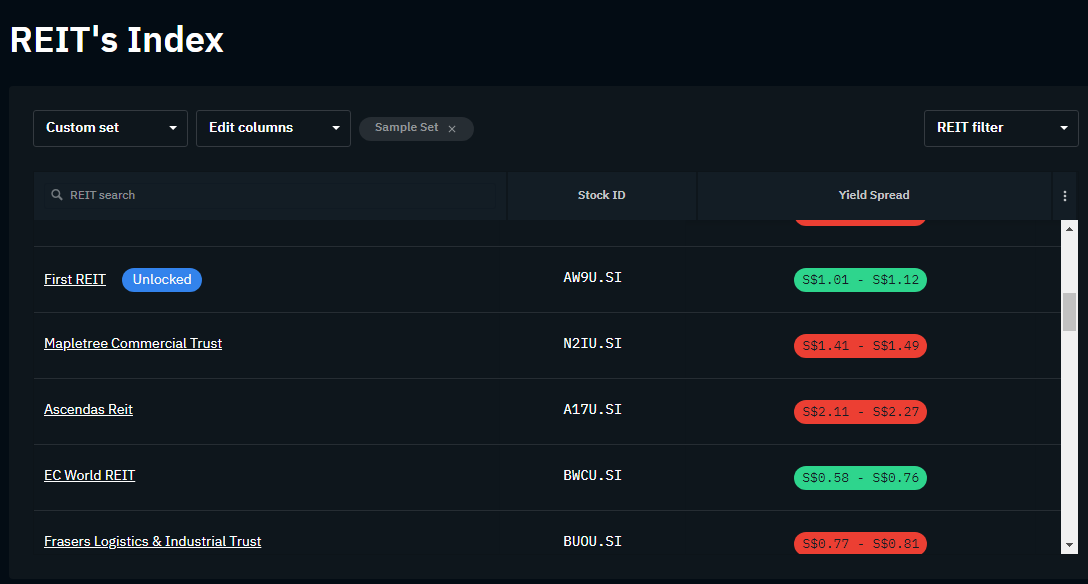Click the Unlocked badge beside First REIT
Viewport: 1088px width, 584px height.
tap(162, 280)
